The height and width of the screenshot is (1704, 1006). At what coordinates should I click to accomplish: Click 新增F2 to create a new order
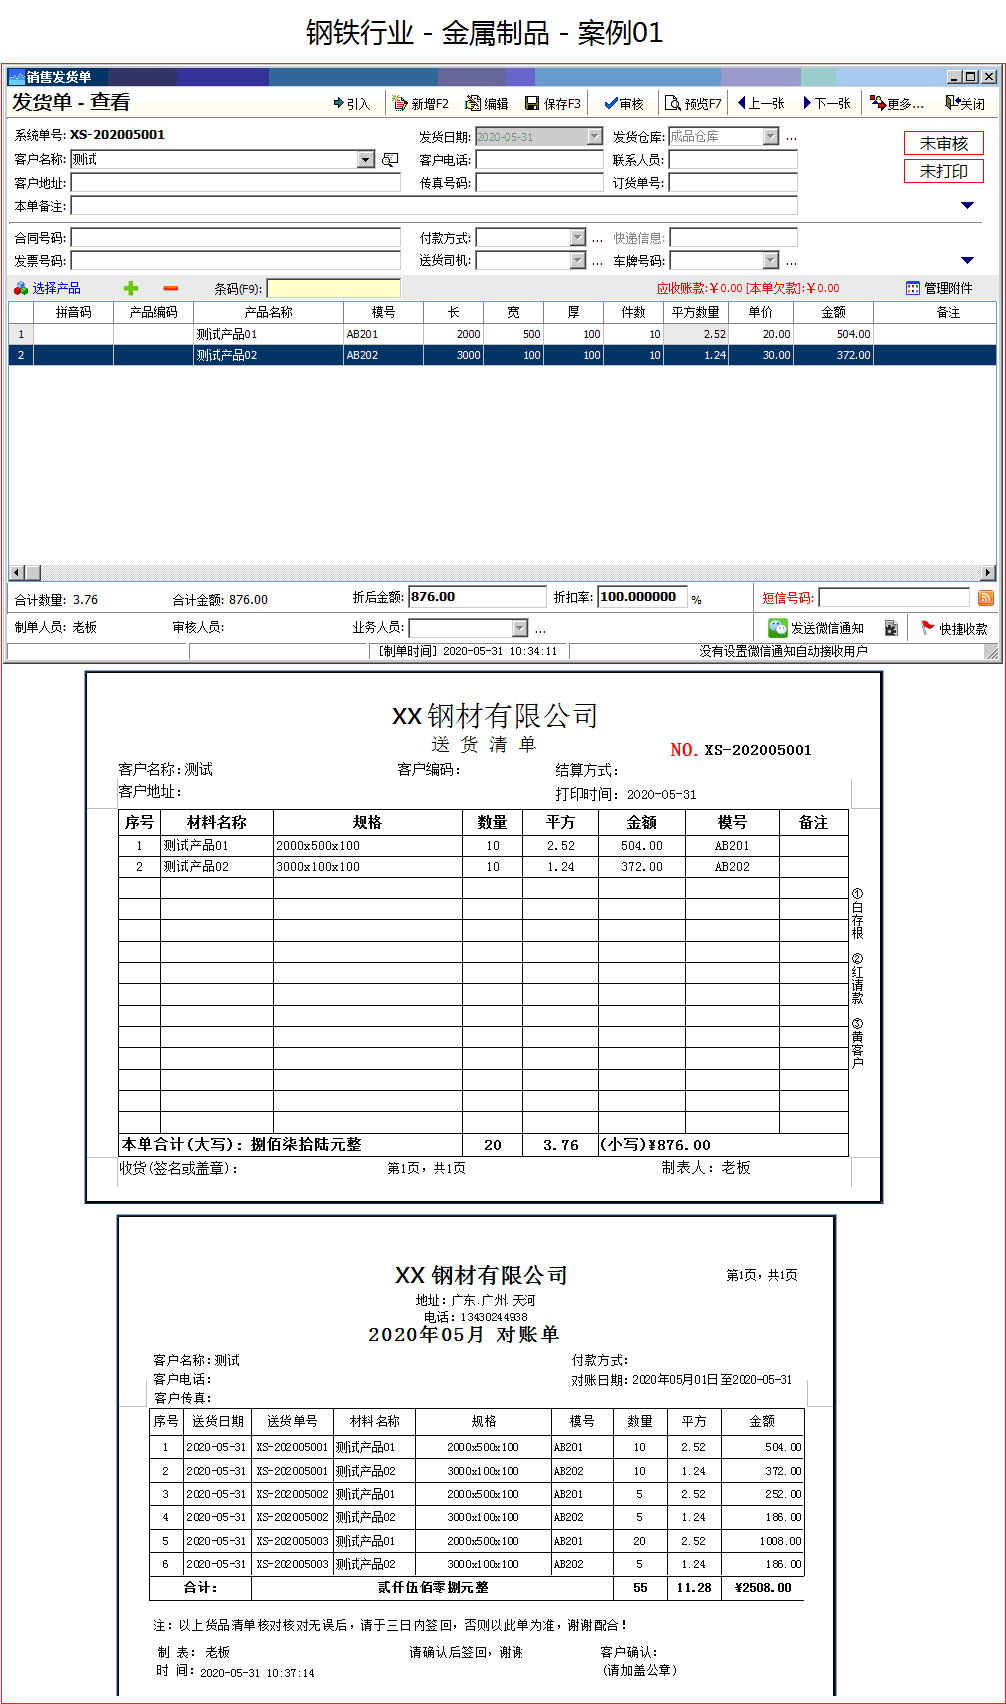click(x=421, y=104)
